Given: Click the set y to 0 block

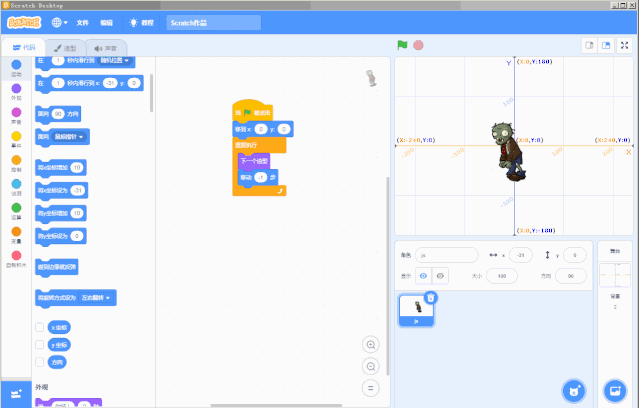Looking at the screenshot, I should pyautogui.click(x=61, y=236).
